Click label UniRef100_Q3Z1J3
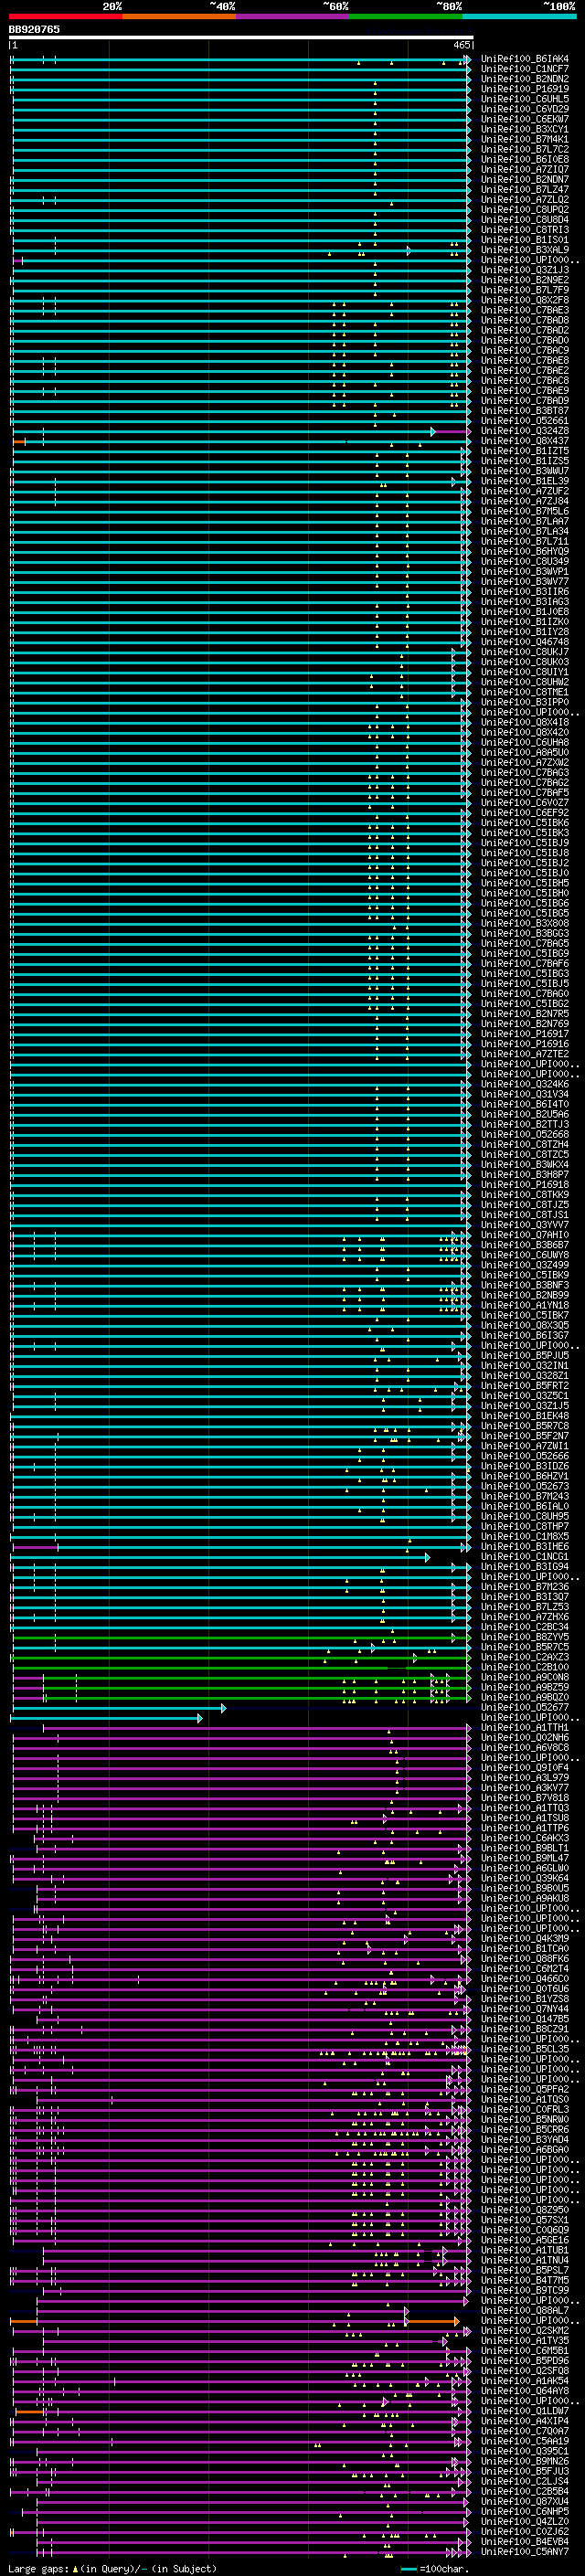Viewport: 585px width, 2576px height. (x=525, y=270)
